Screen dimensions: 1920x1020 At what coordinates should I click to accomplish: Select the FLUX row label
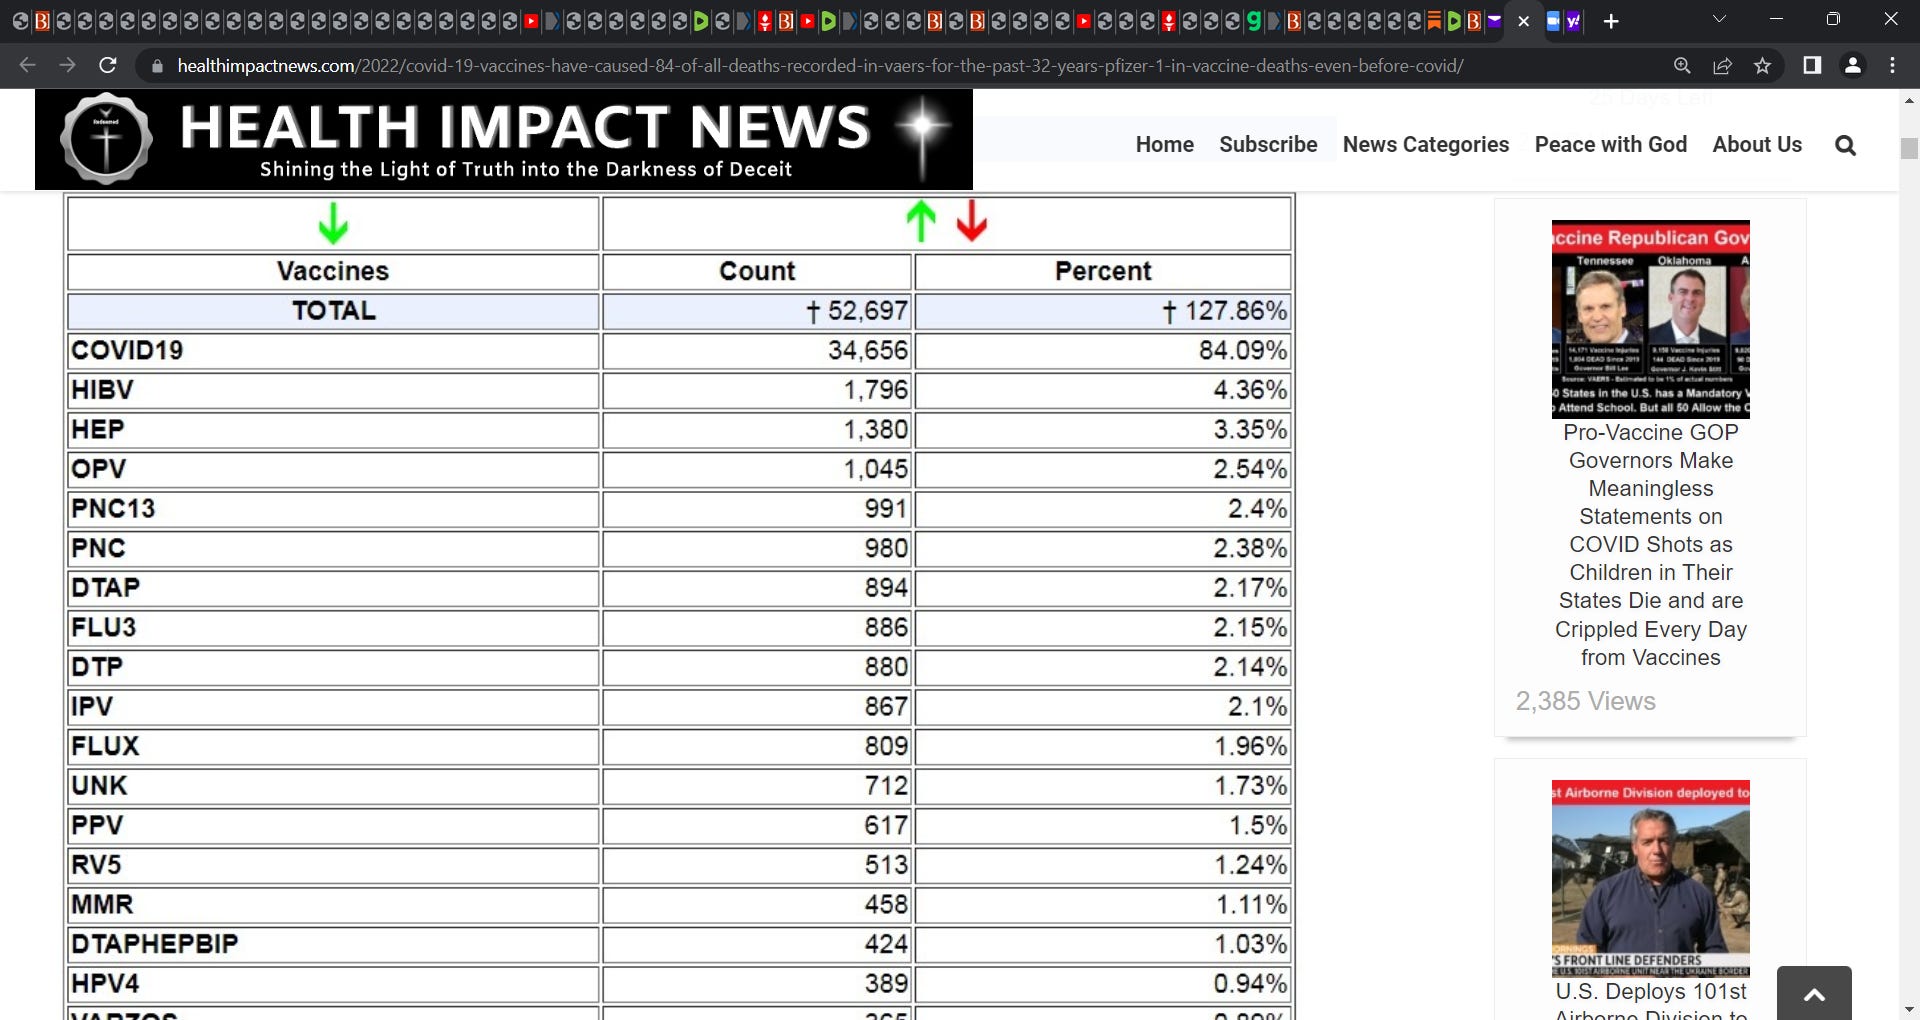105,746
